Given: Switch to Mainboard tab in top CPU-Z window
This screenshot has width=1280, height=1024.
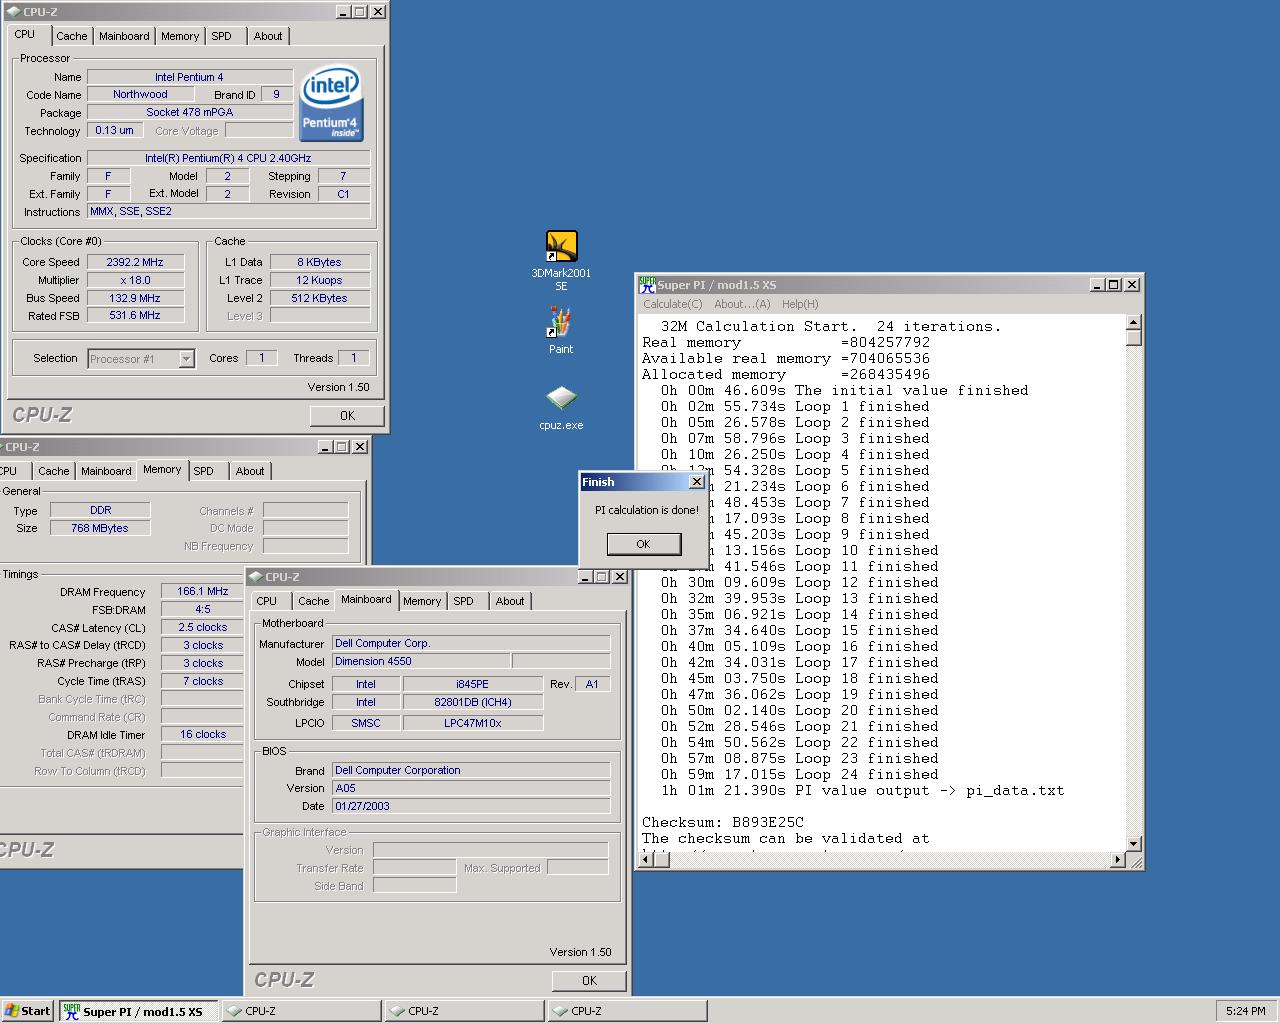Looking at the screenshot, I should [x=124, y=36].
